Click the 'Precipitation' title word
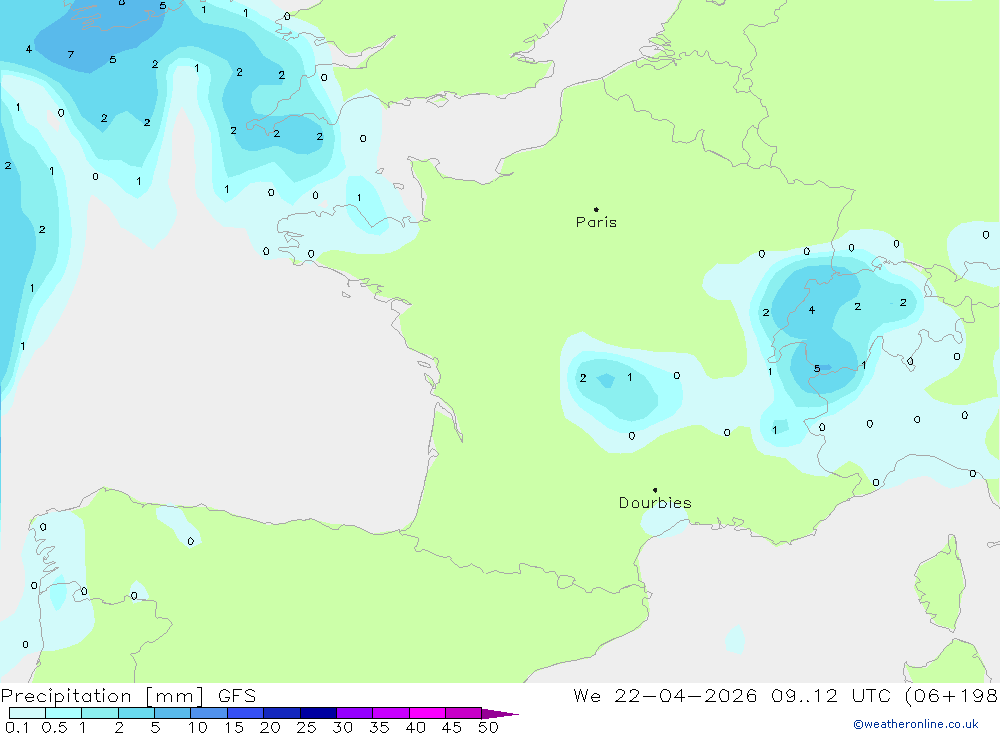The image size is (1000, 733). point(66,696)
